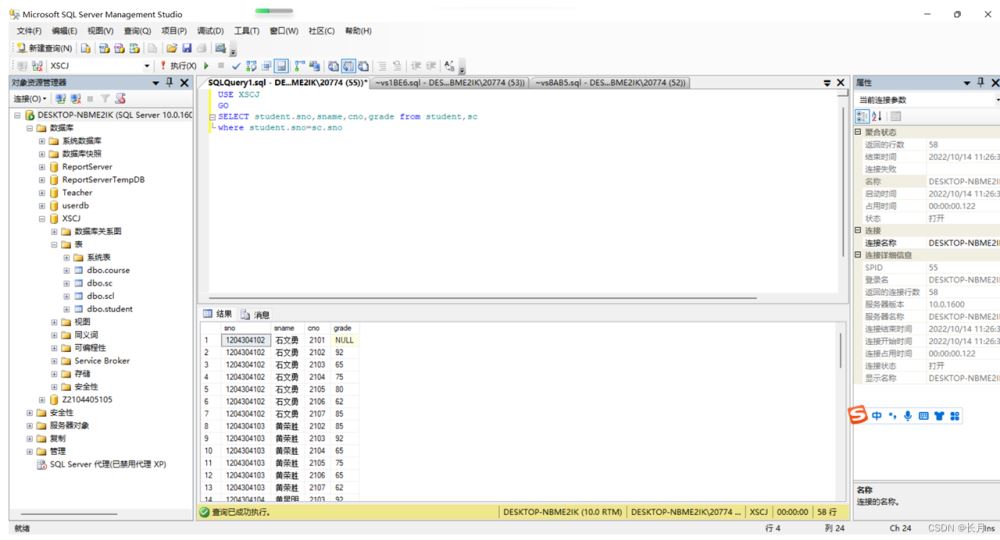Click the New Query (新建查询) toolbar button
The image size is (1000, 540).
pos(44,48)
